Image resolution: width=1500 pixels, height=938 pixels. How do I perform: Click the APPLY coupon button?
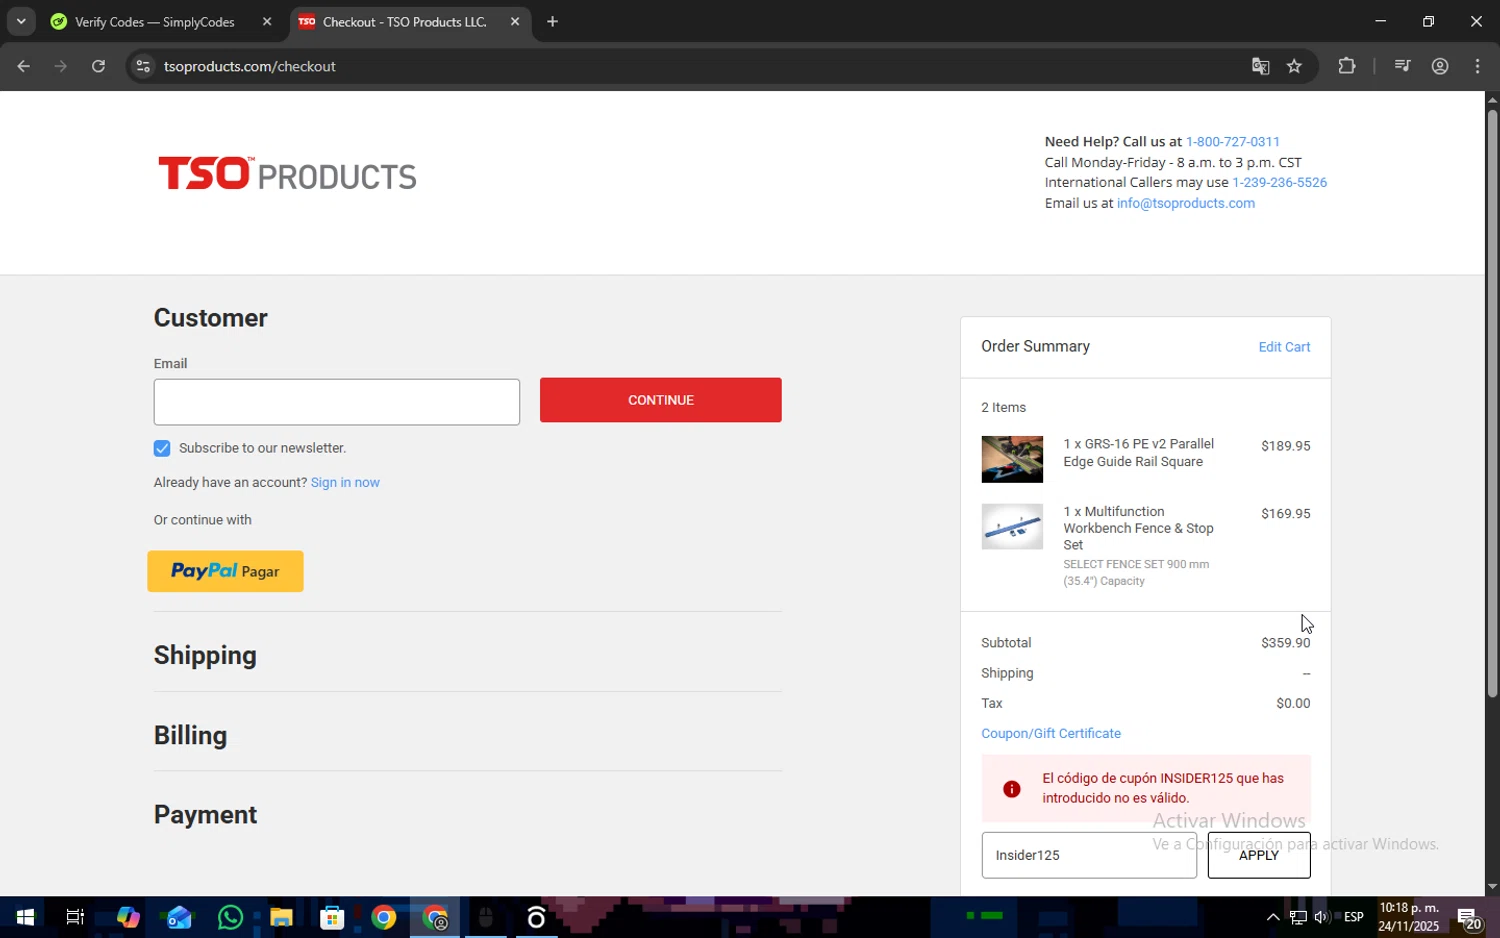point(1259,855)
